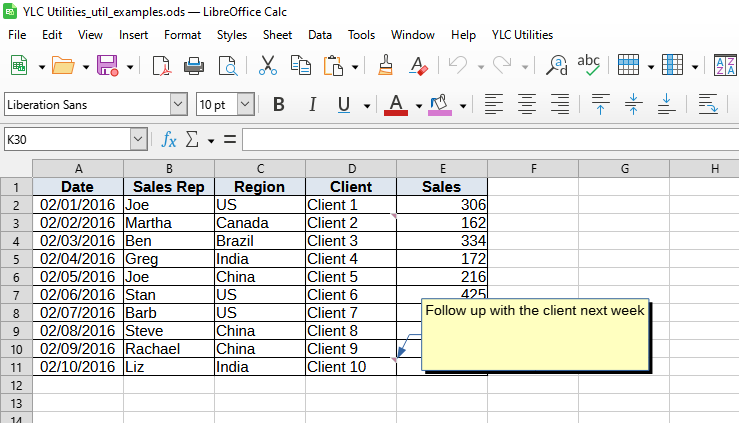The width and height of the screenshot is (739, 423).
Task: Toggle Bold formatting
Action: point(279,104)
